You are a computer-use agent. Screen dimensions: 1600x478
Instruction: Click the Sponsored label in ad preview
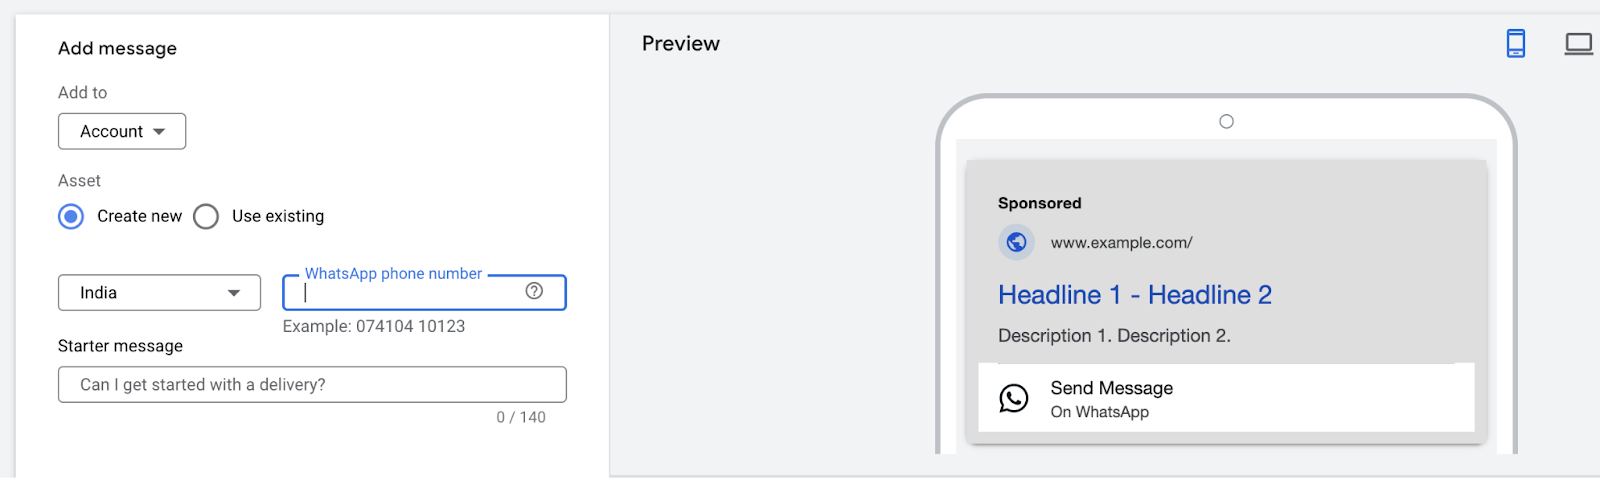1040,203
